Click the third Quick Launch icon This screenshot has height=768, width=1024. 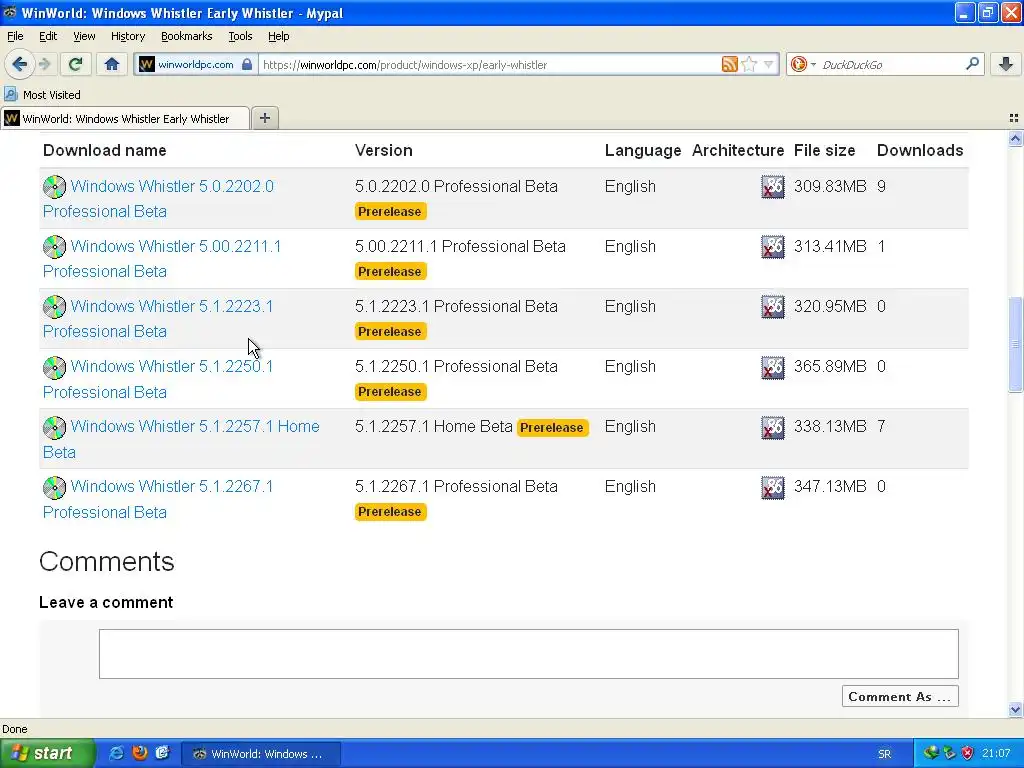pos(163,753)
